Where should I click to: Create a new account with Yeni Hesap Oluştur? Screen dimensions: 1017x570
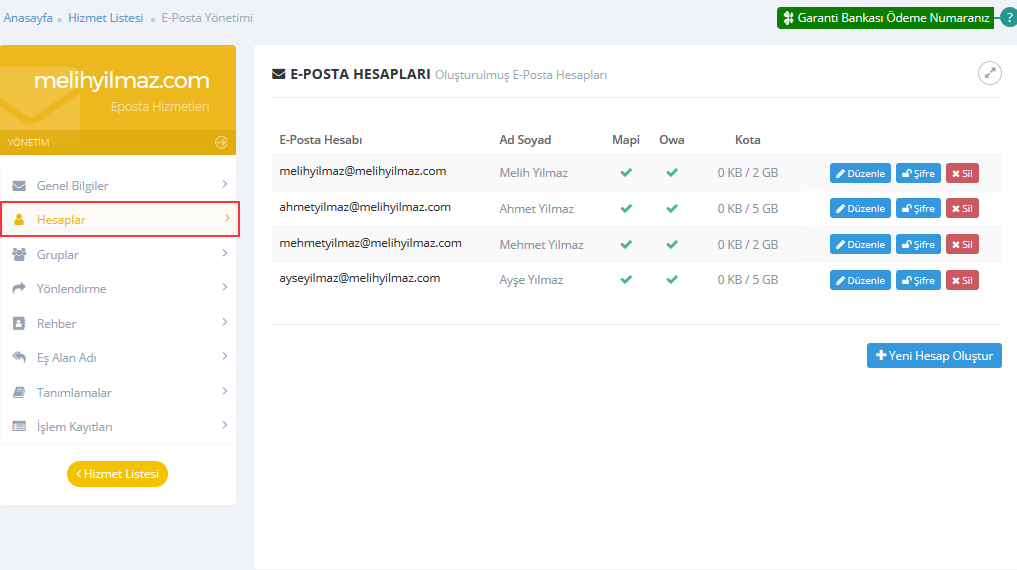(x=933, y=355)
